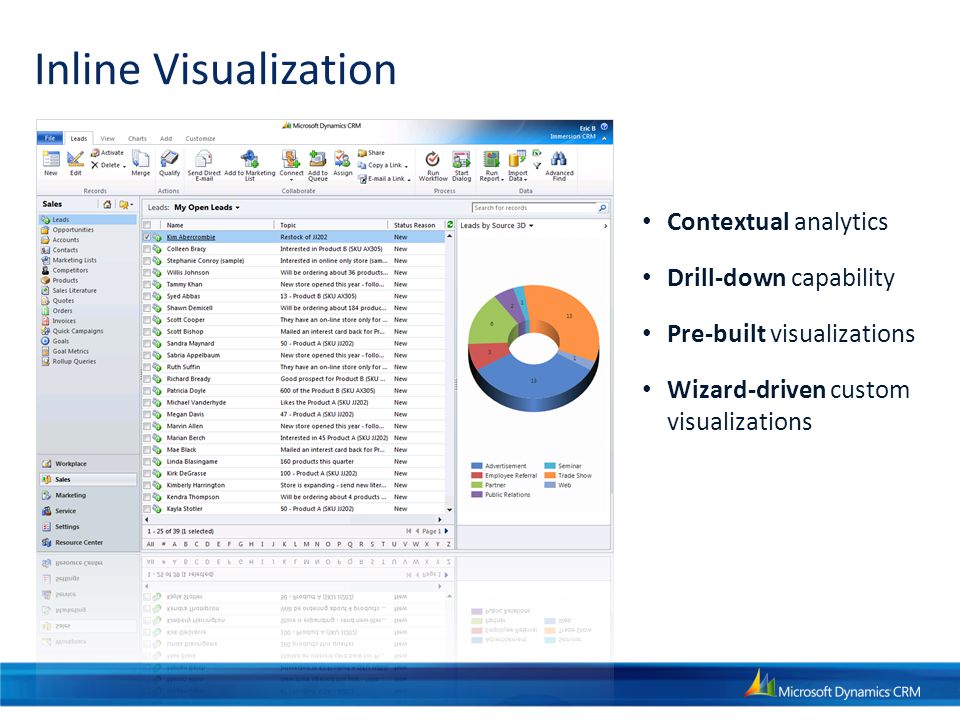
Task: Click the home icon in Sales header
Action: [107, 204]
